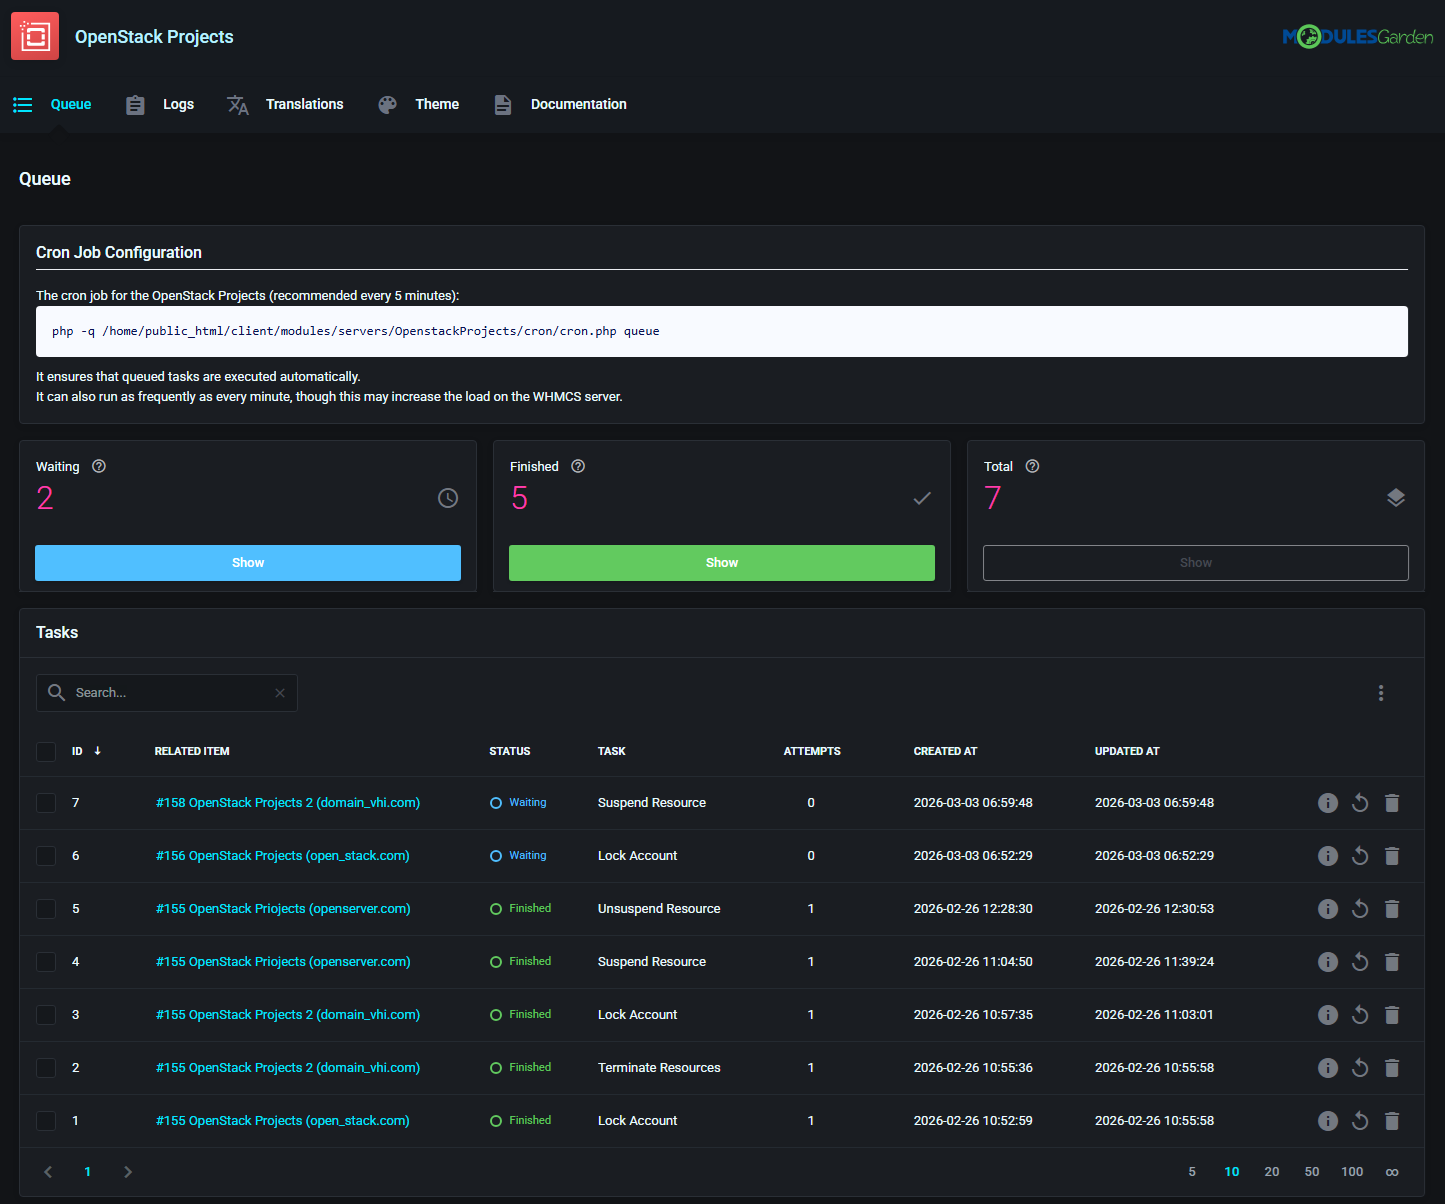Rerun task 7 with the retry icon
The height and width of the screenshot is (1204, 1445).
tap(1360, 803)
